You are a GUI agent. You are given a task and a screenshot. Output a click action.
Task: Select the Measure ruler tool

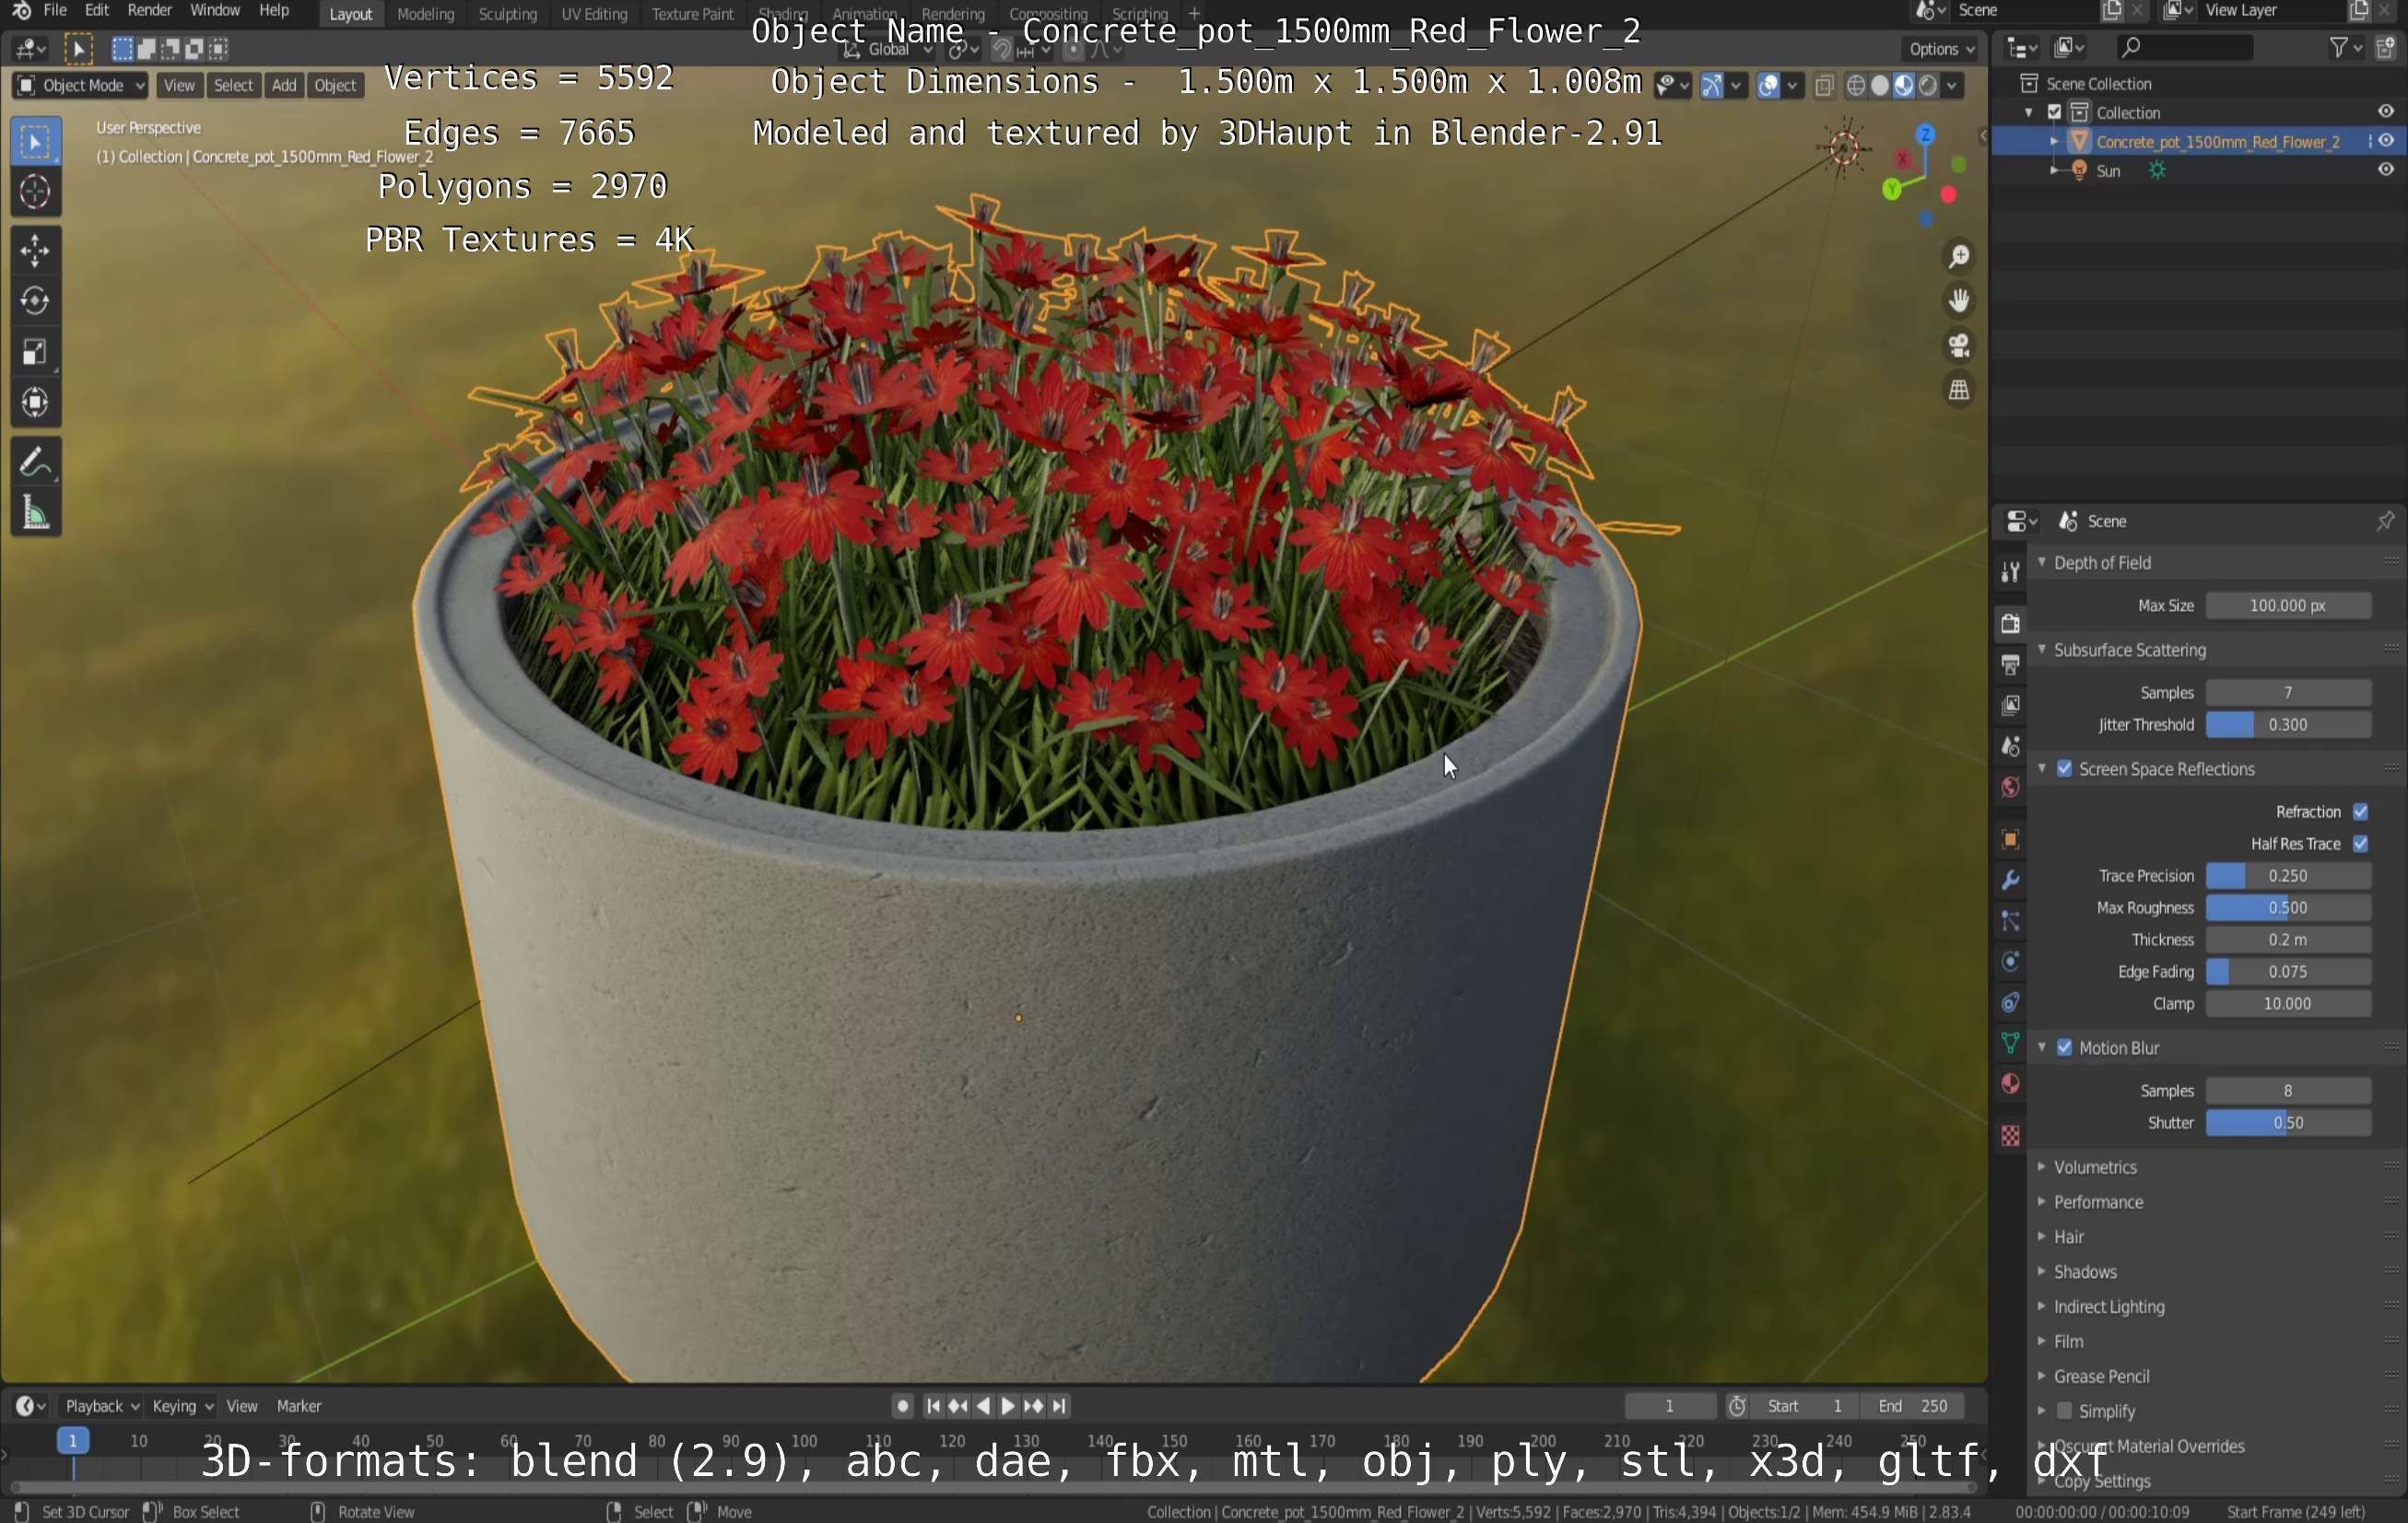[x=35, y=513]
